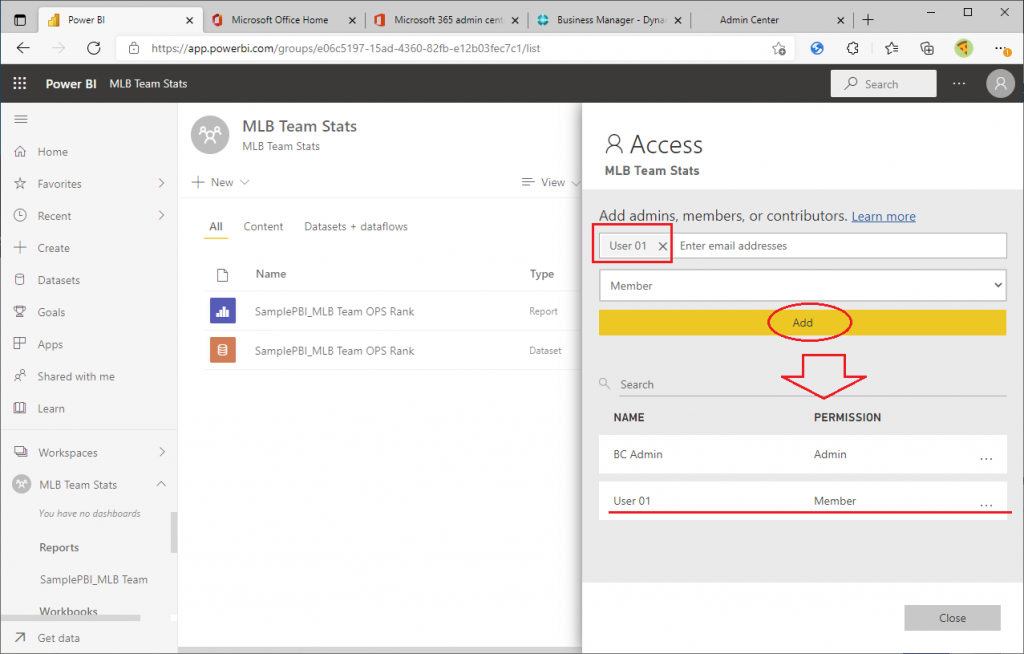
Task: Click the access list Search field
Action: click(813, 384)
